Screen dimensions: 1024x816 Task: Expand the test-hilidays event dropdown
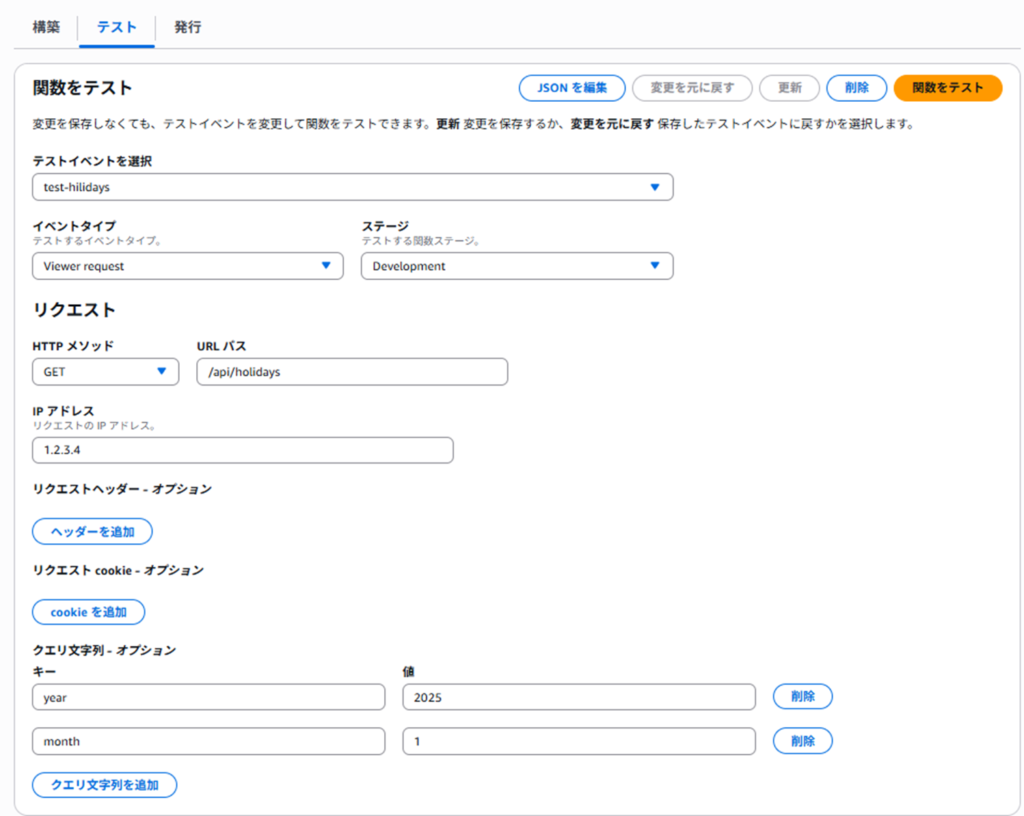(x=352, y=187)
